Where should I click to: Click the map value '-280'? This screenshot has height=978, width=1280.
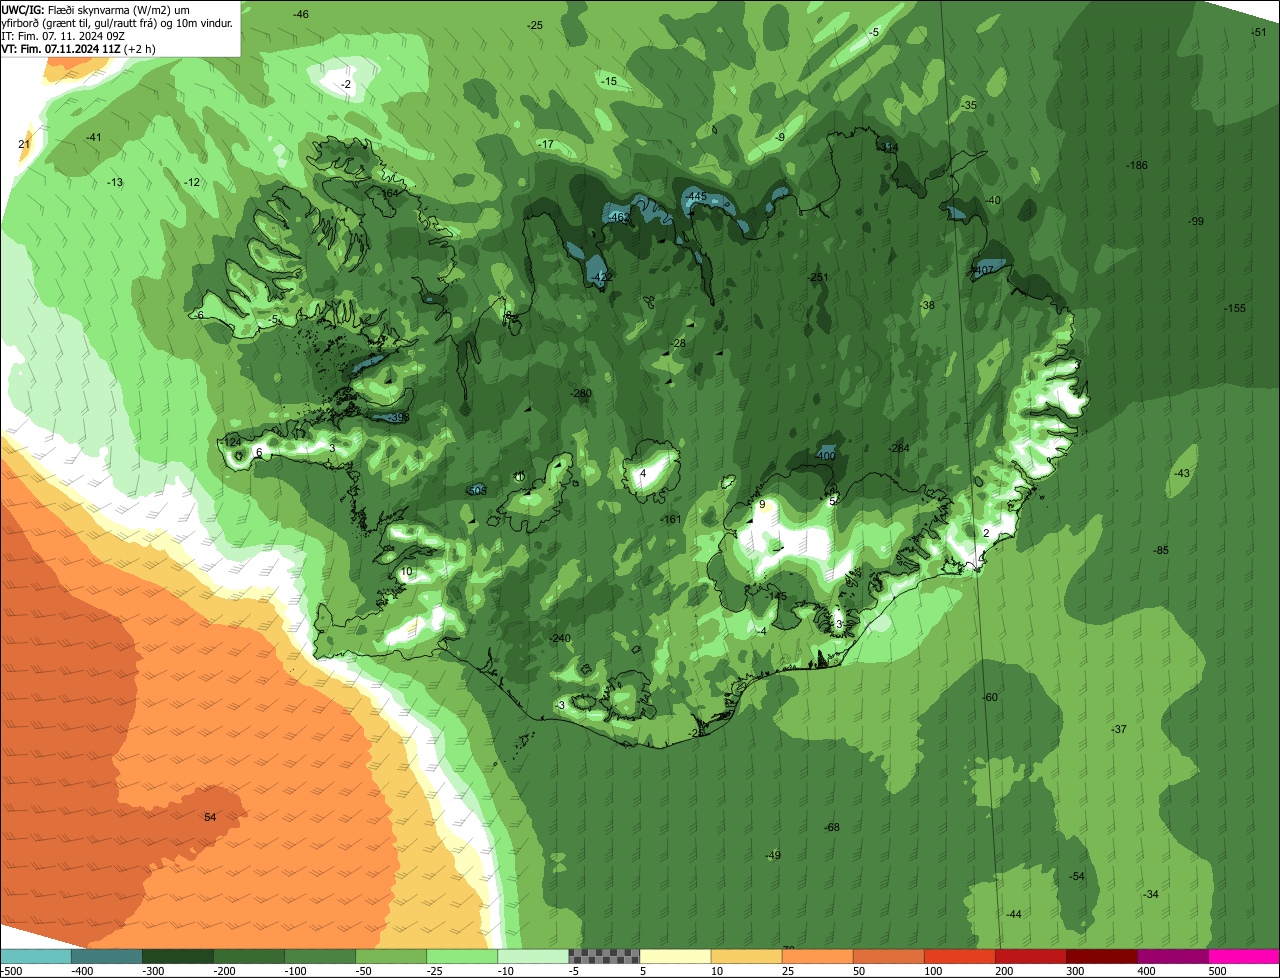pyautogui.click(x=581, y=393)
